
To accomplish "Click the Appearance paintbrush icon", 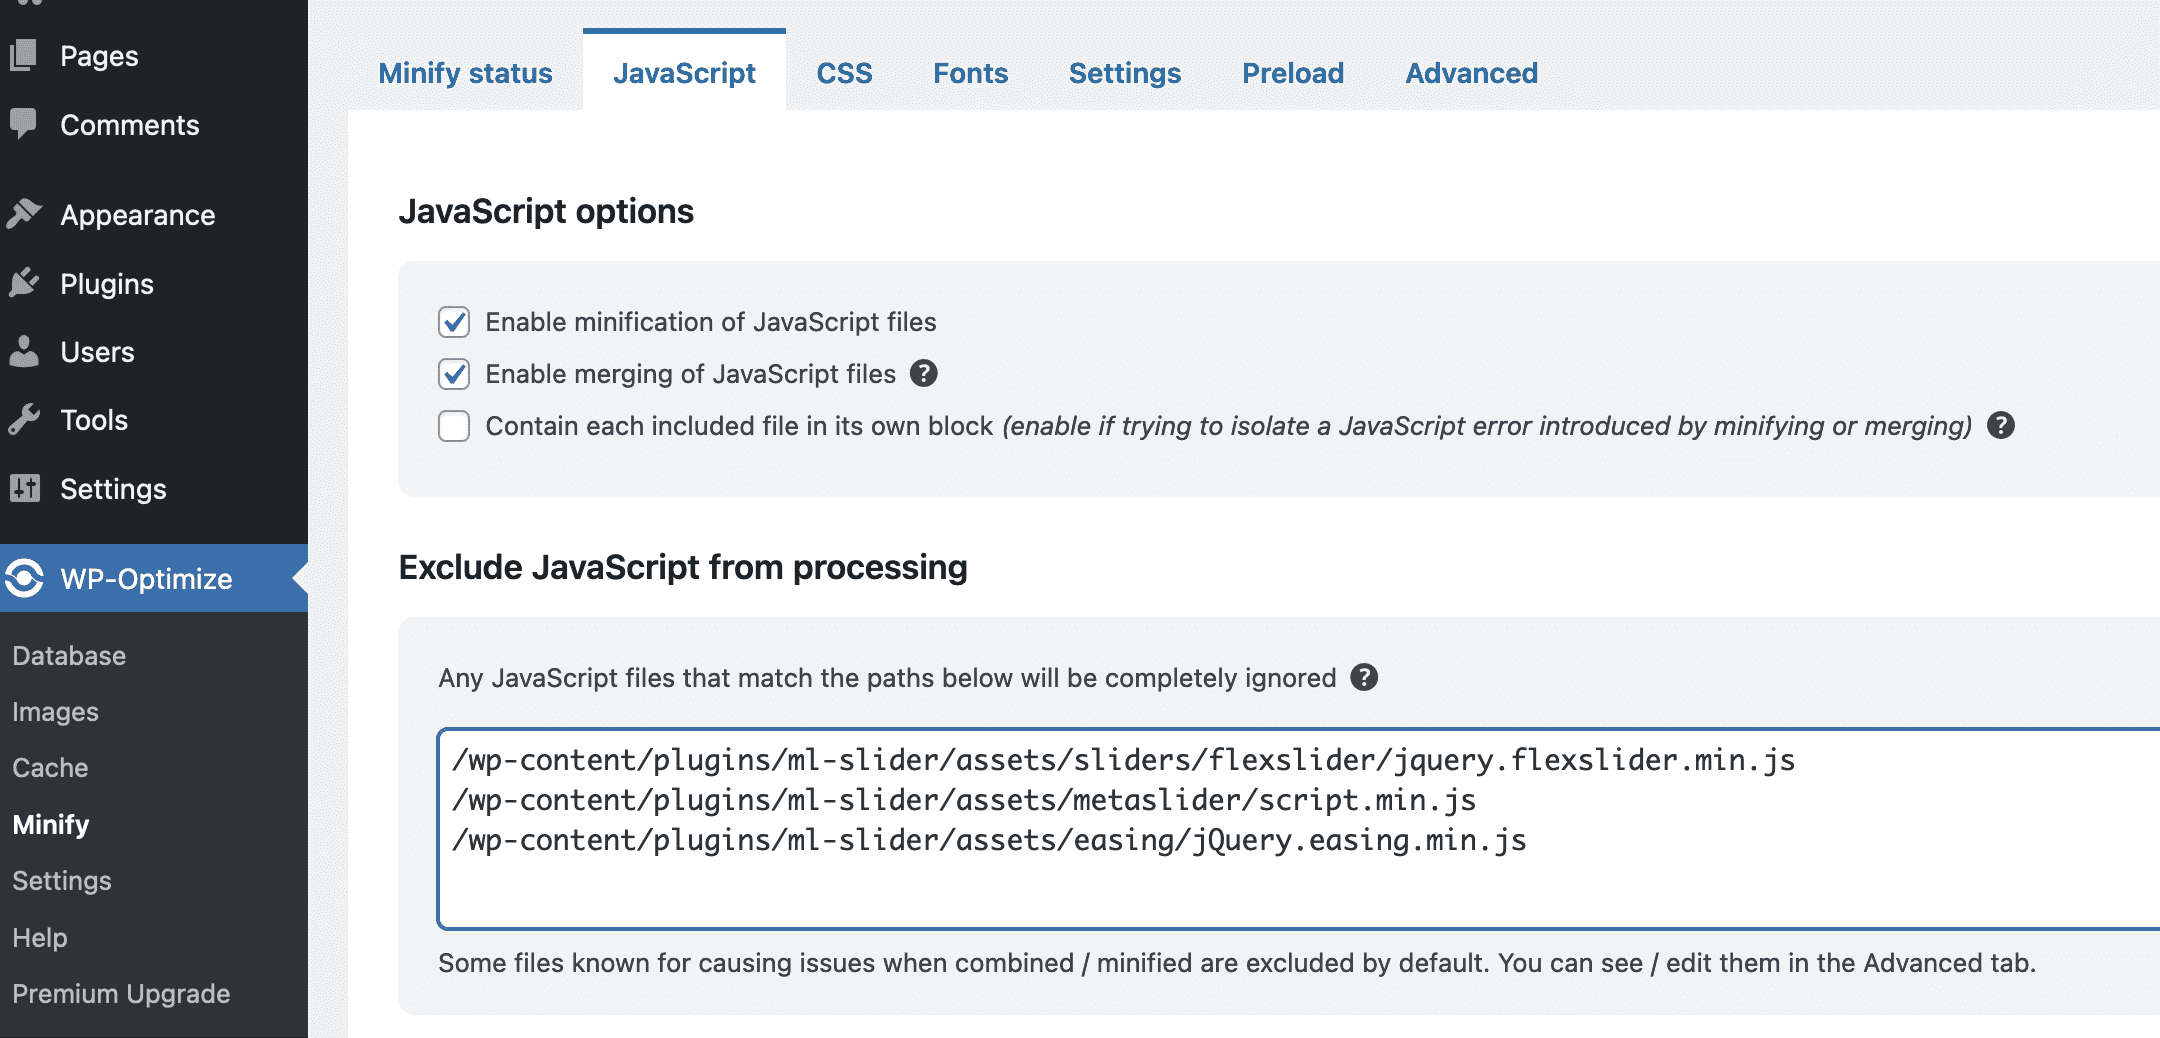I will pyautogui.click(x=24, y=214).
